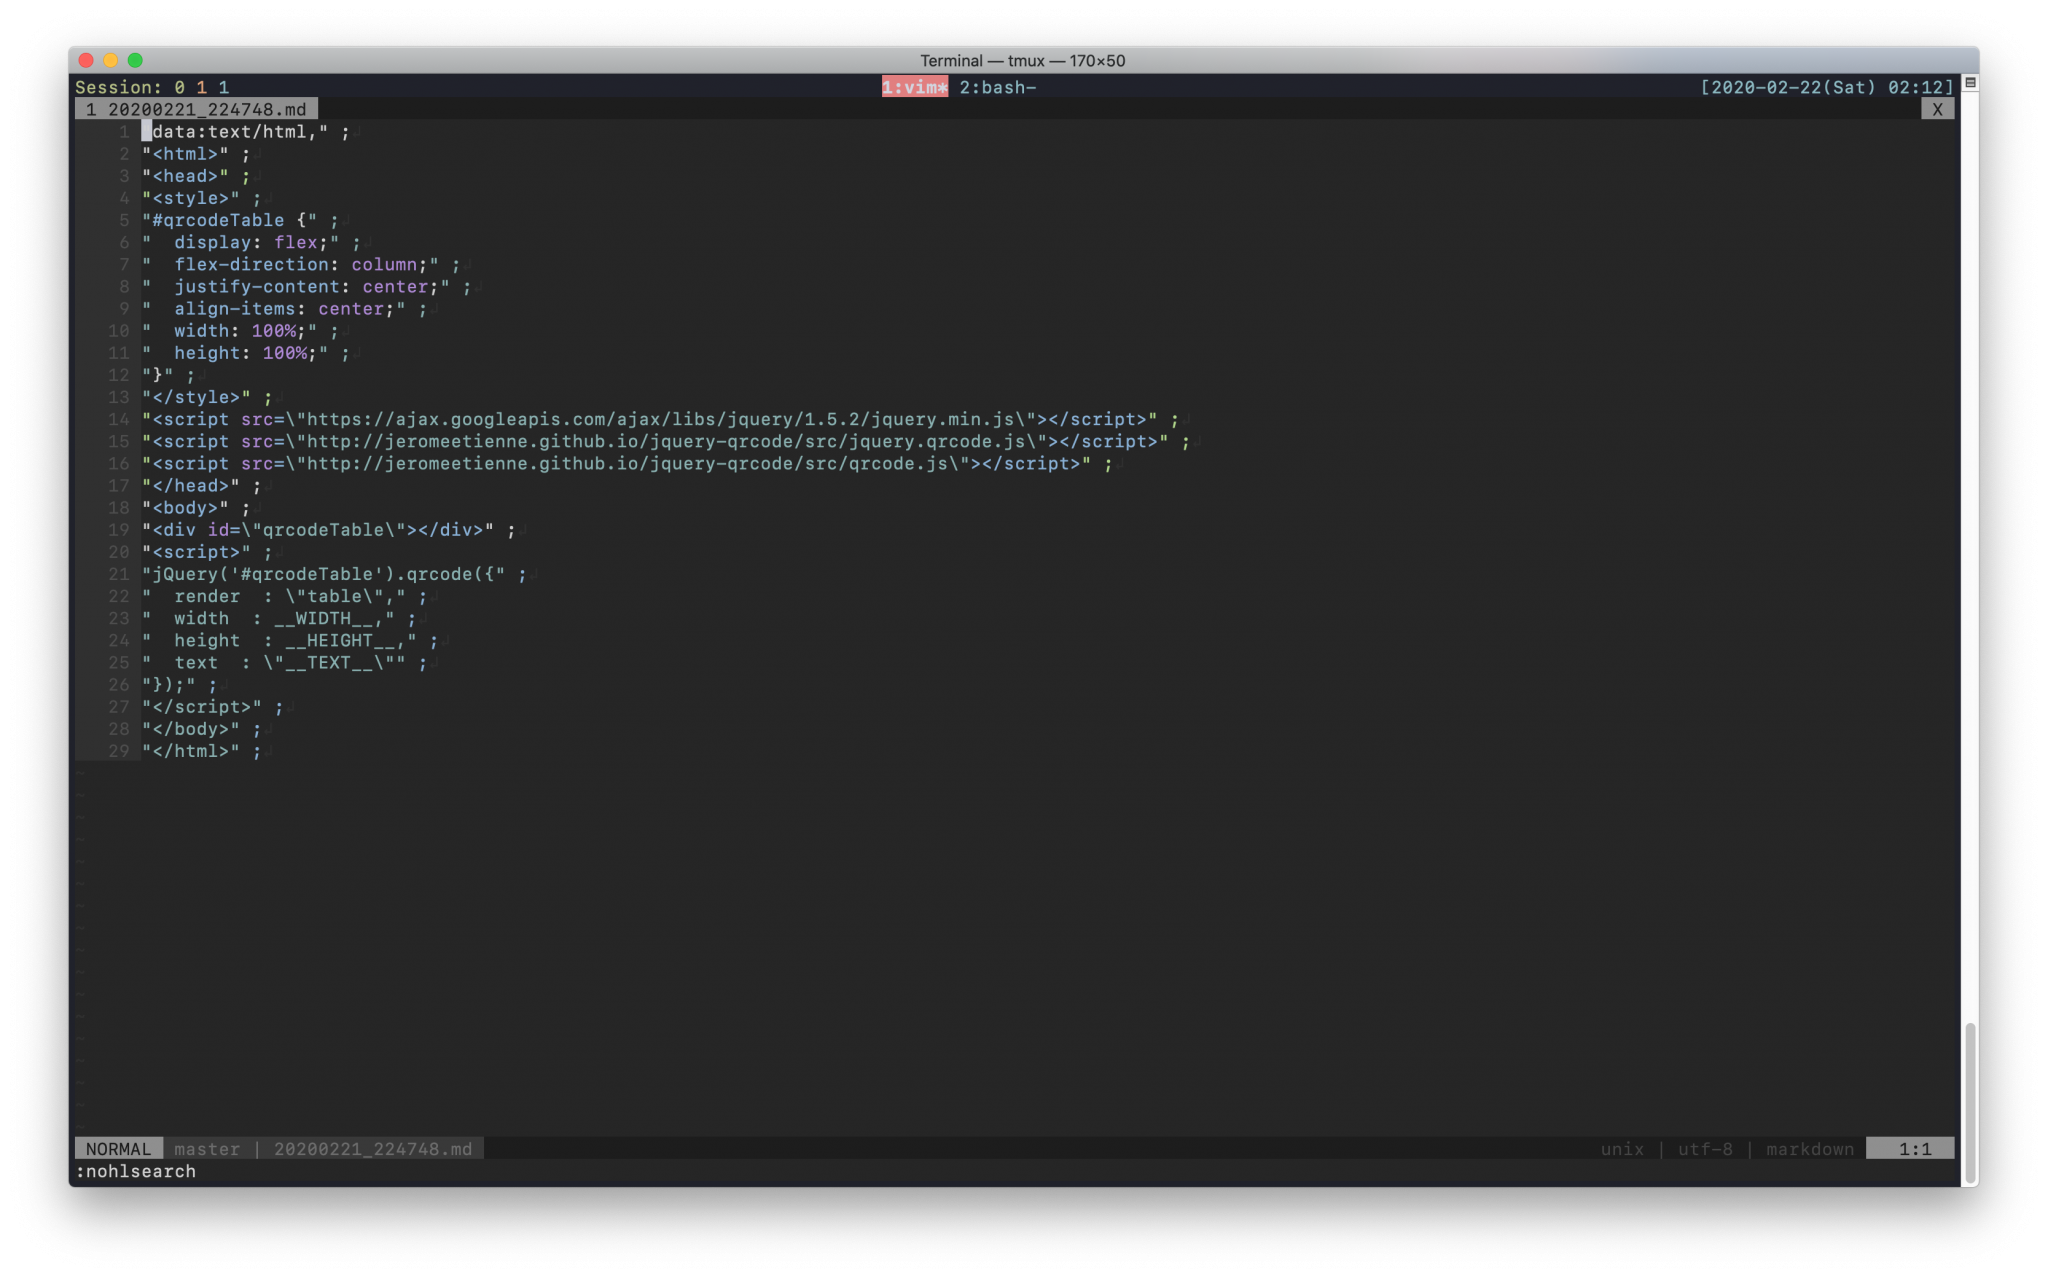Image resolution: width=2048 pixels, height=1278 pixels.
Task: Close the buffer with the X button
Action: point(1938,109)
